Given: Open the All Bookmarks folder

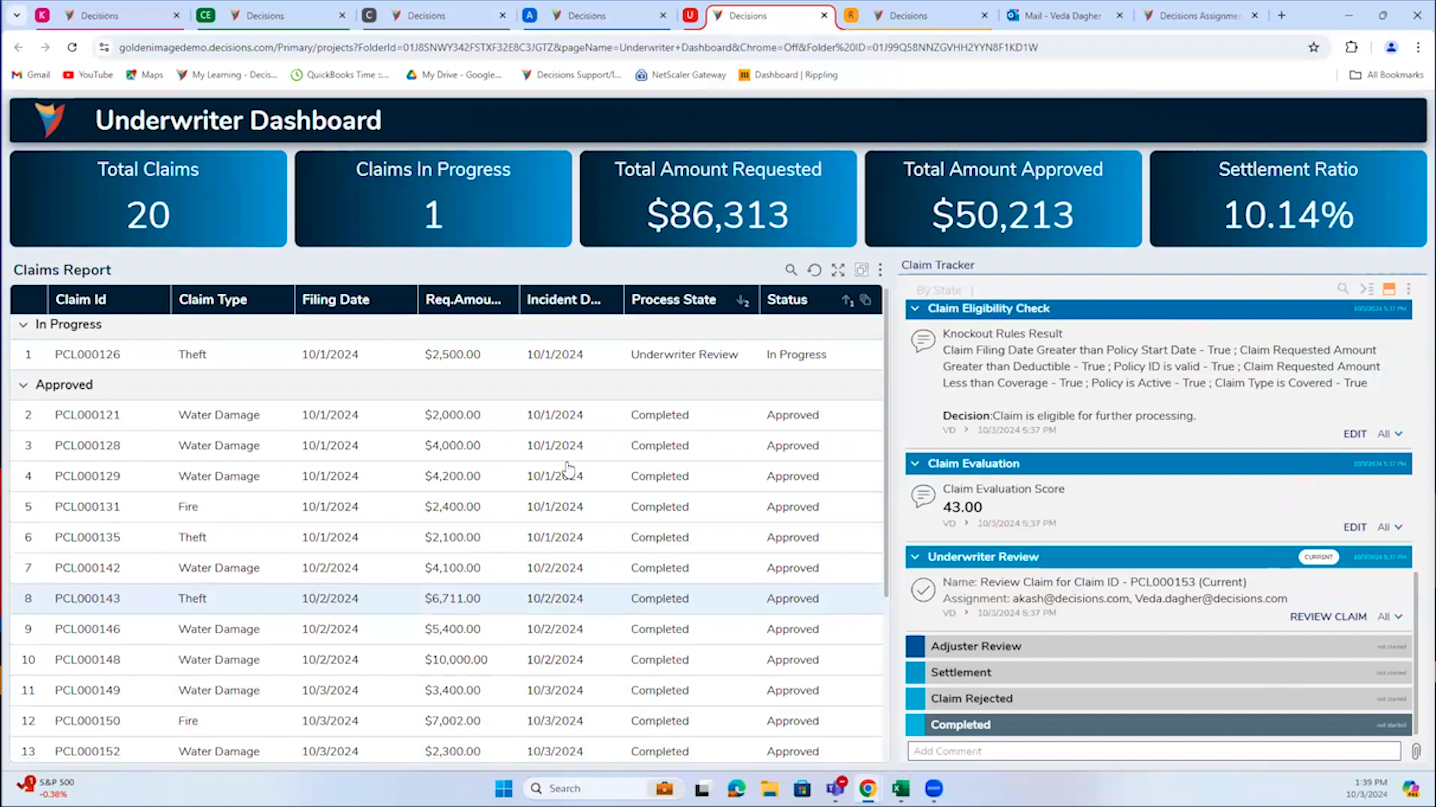Looking at the screenshot, I should tap(1386, 75).
